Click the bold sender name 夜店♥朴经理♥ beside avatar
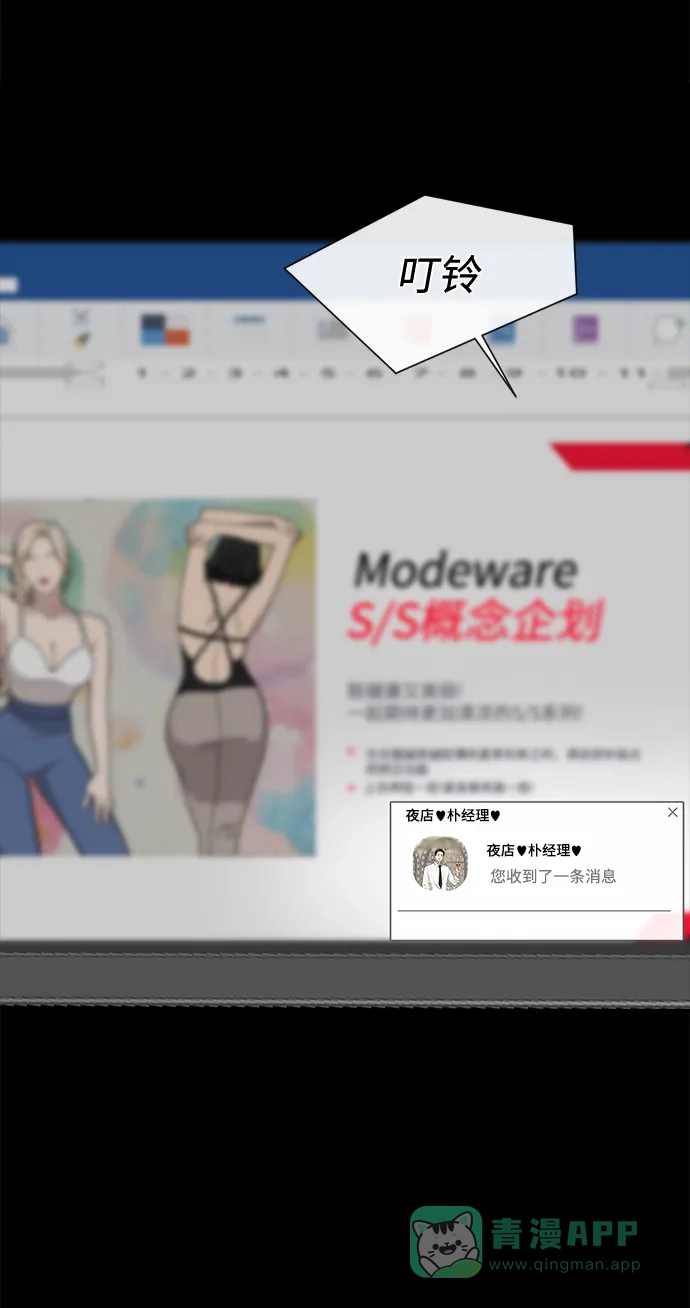 click(534, 851)
